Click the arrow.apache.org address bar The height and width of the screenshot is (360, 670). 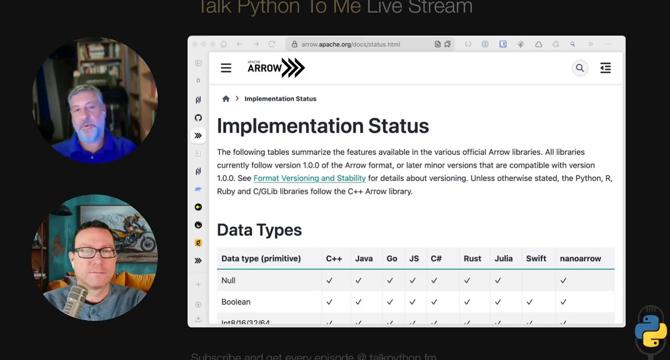point(351,44)
